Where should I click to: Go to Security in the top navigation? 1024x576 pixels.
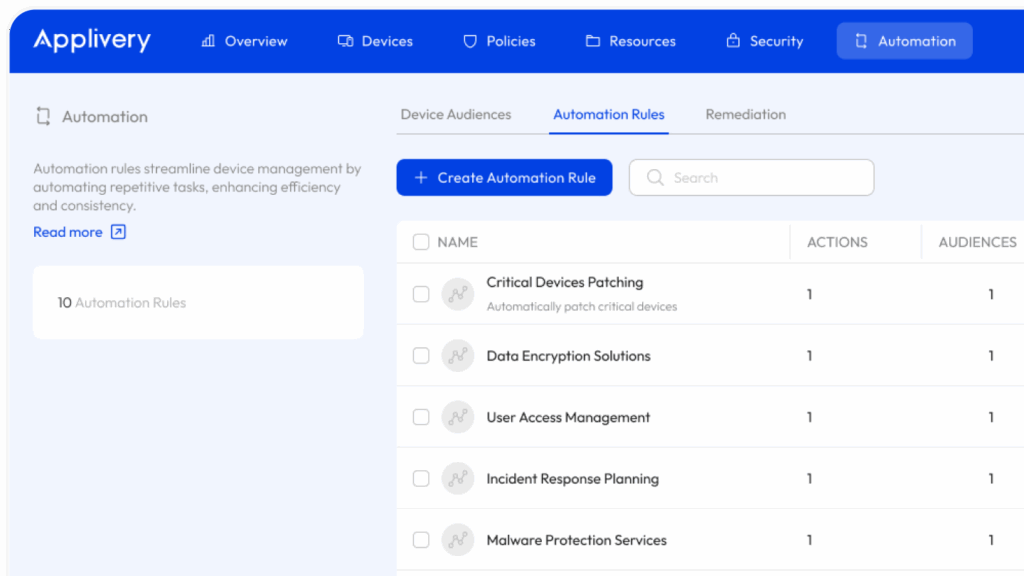(x=764, y=41)
